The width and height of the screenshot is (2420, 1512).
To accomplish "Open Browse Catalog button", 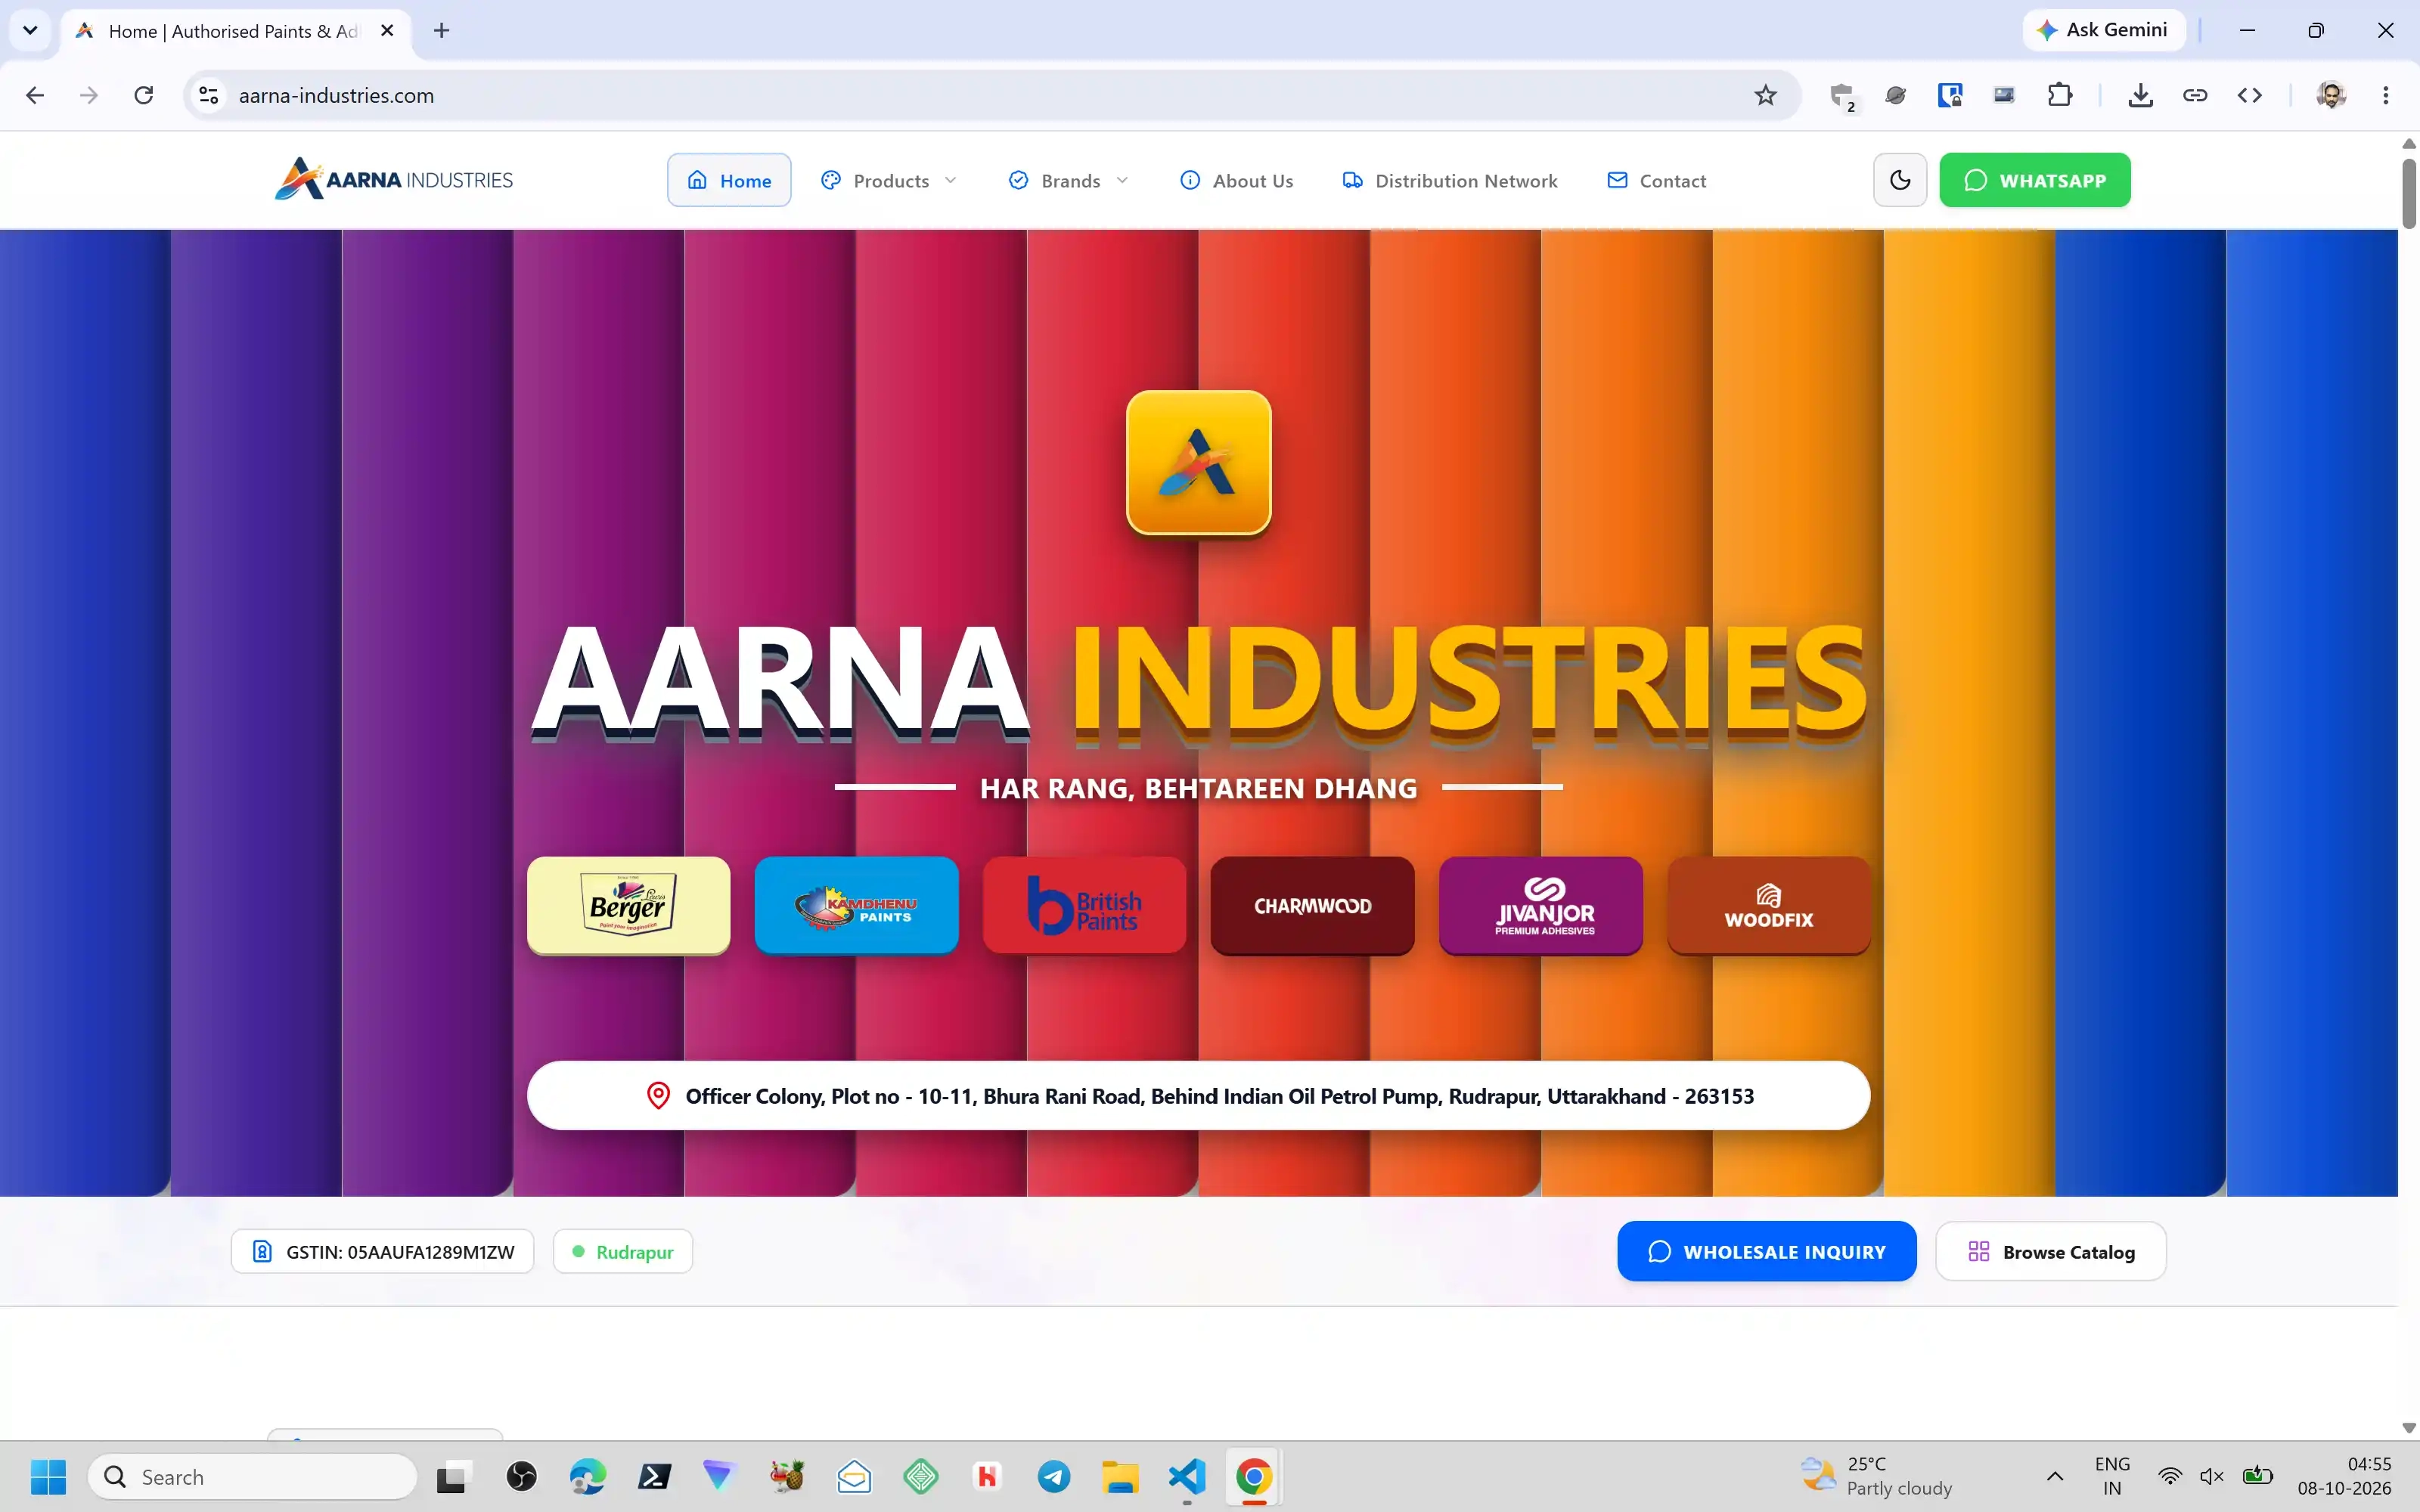I will pyautogui.click(x=2051, y=1251).
